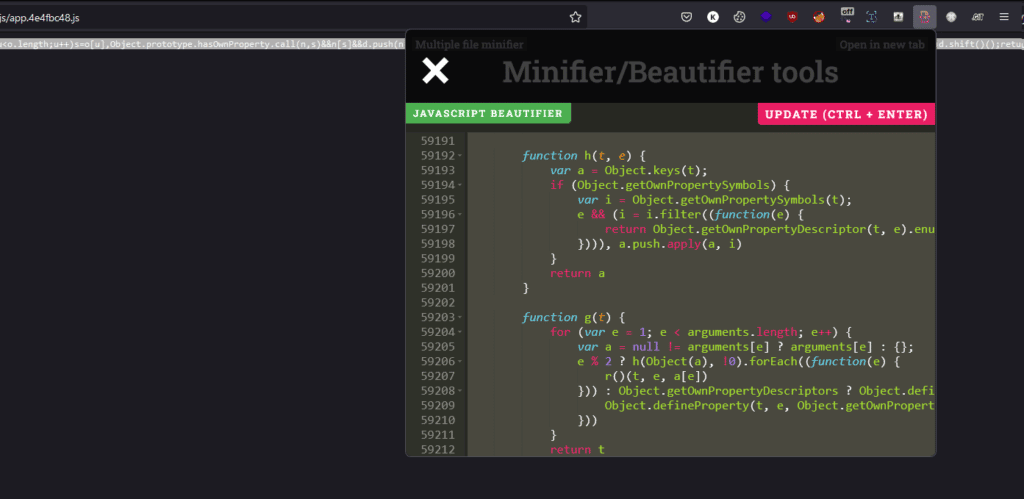Collapse the fold at line 59192

point(460,157)
